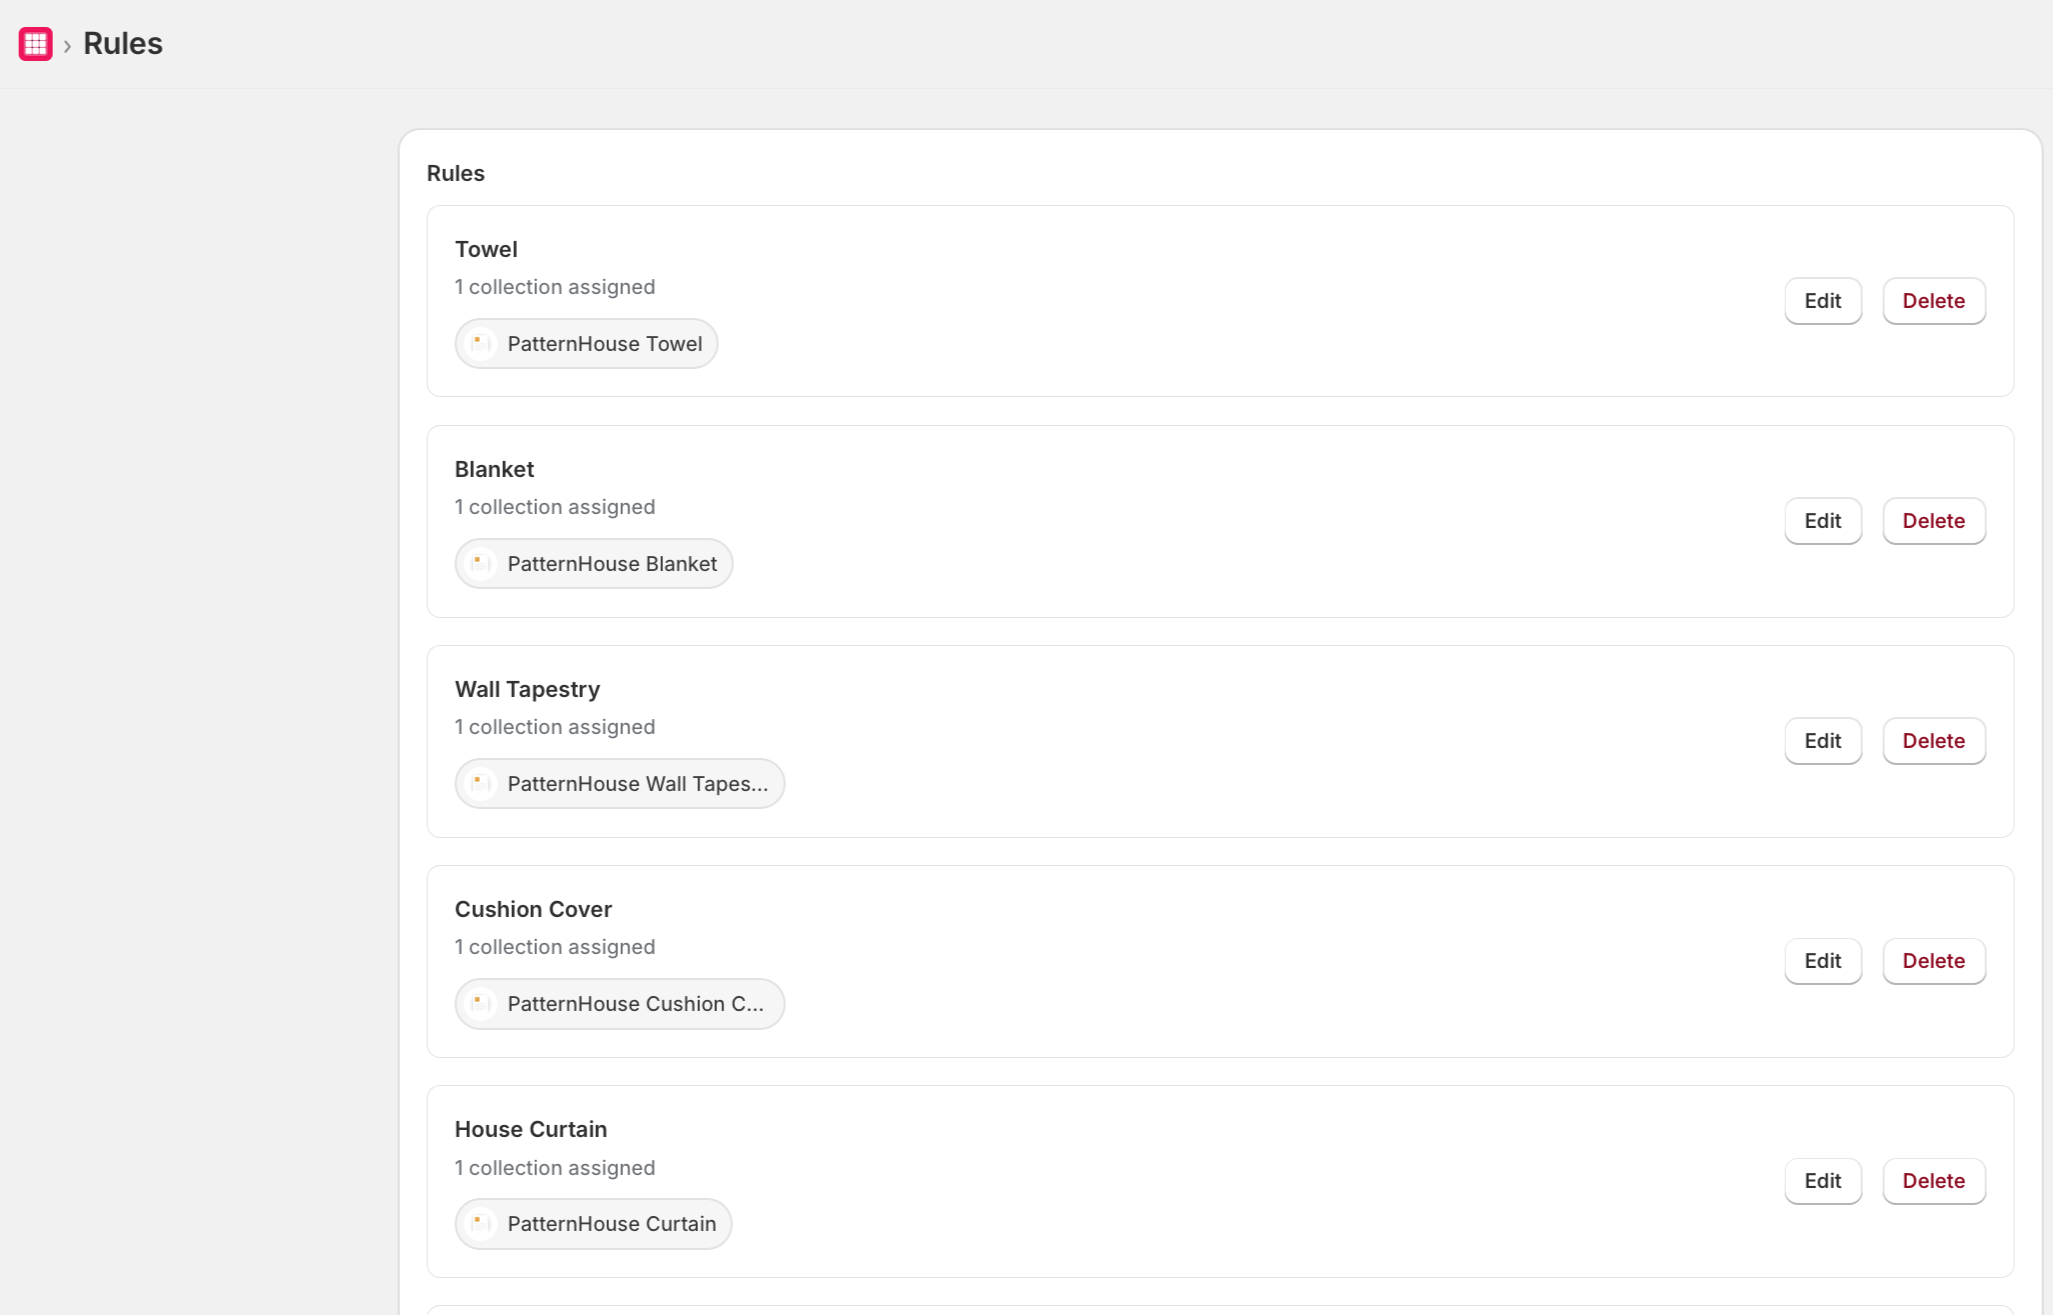Delete the Wall Tapestry rule
This screenshot has width=2053, height=1315.
point(1933,741)
